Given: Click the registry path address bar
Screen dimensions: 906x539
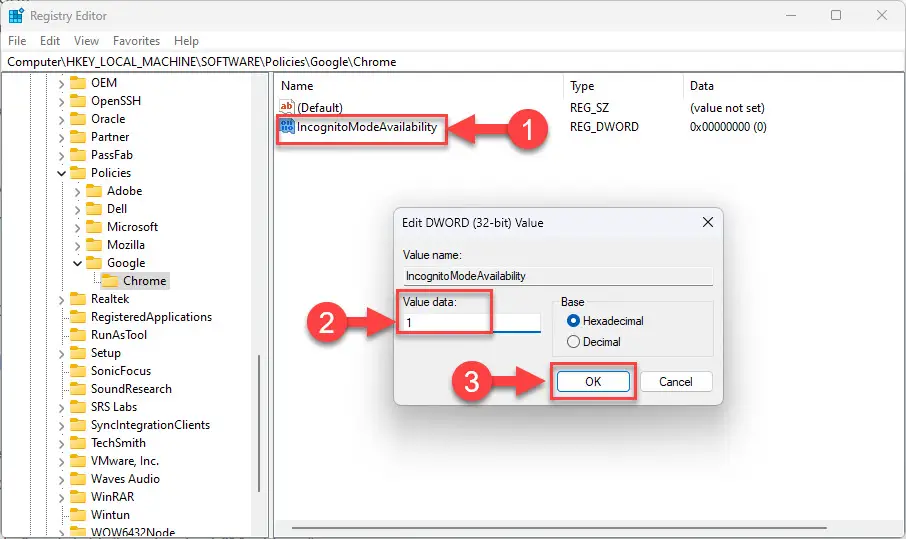Looking at the screenshot, I should pyautogui.click(x=452, y=62).
